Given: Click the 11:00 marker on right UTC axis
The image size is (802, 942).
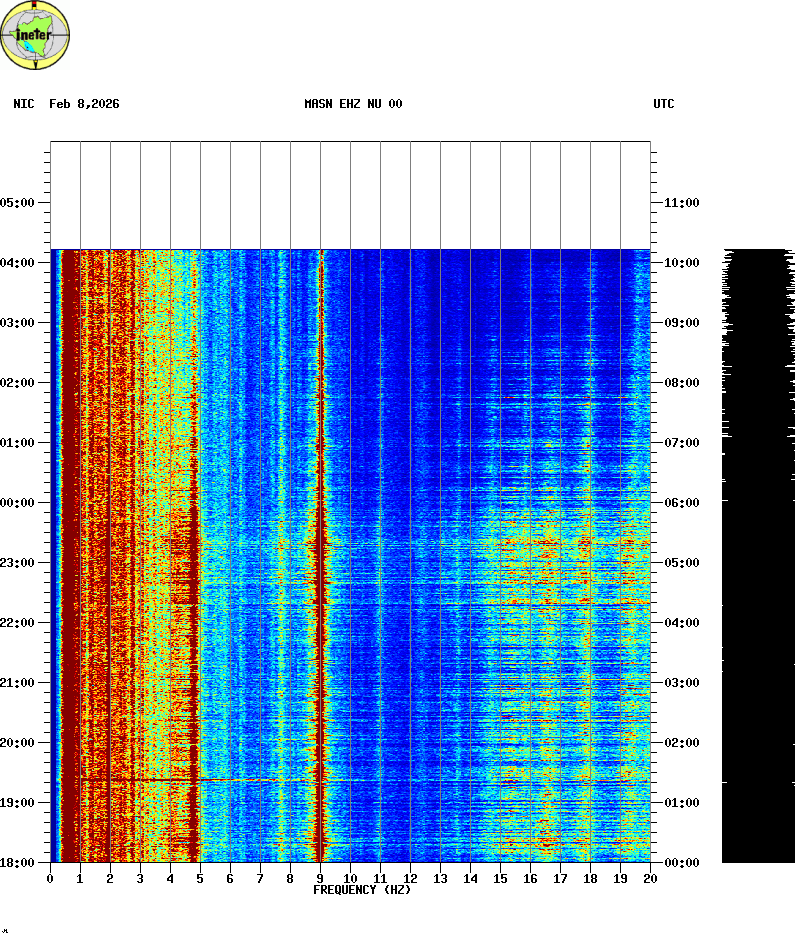Looking at the screenshot, I should 682,202.
